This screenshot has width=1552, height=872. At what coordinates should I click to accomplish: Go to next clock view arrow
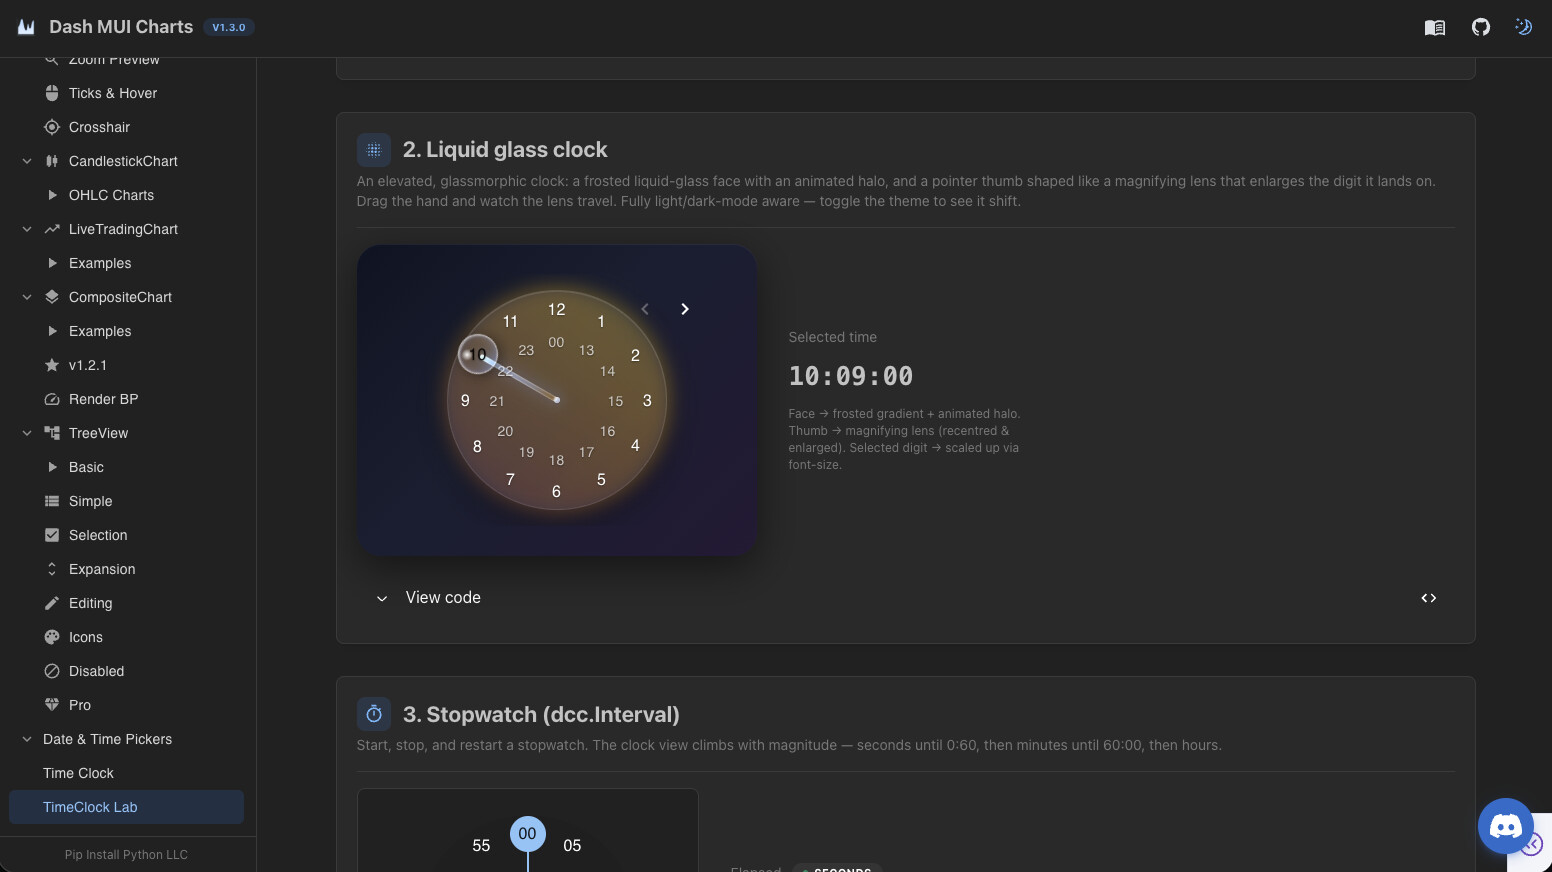(685, 309)
